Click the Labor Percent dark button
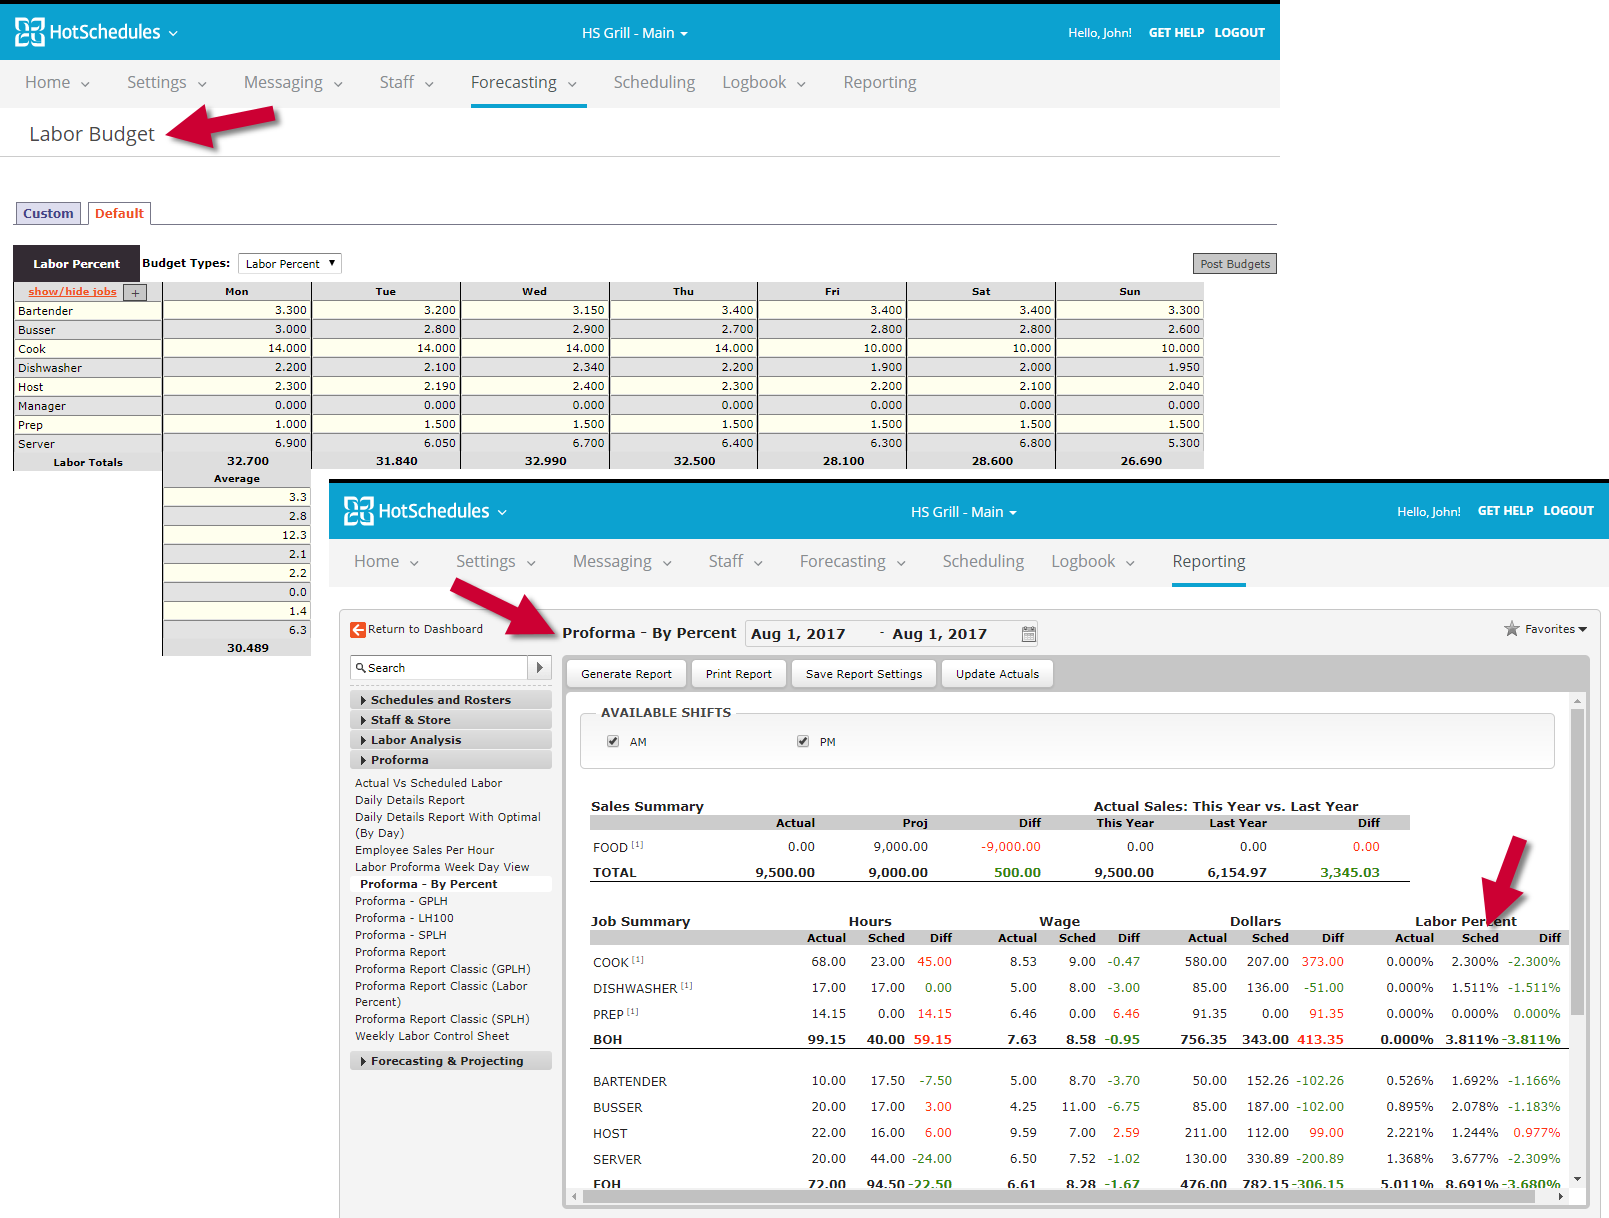The image size is (1609, 1218). coord(76,264)
